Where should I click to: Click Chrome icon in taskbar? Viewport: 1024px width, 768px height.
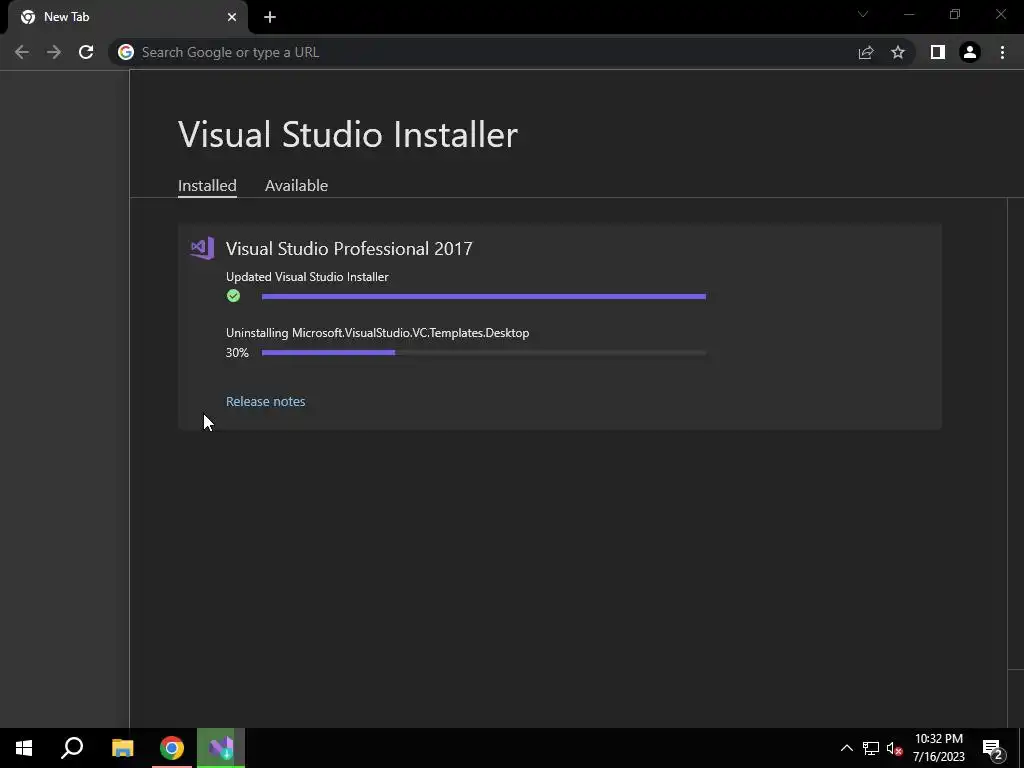[x=172, y=748]
